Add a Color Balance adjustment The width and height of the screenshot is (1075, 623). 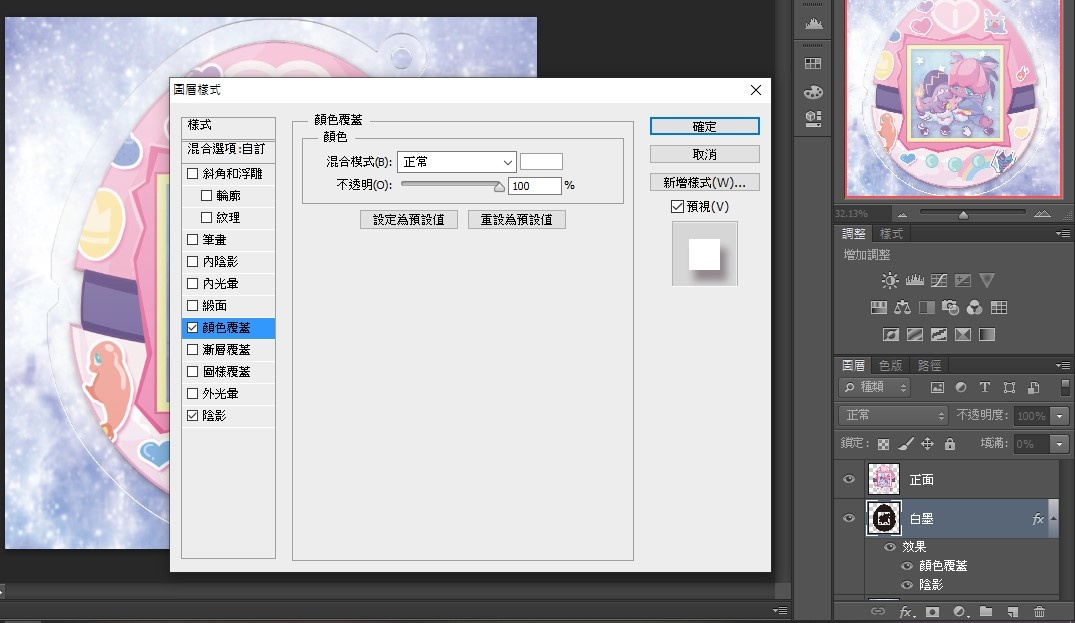[x=902, y=308]
